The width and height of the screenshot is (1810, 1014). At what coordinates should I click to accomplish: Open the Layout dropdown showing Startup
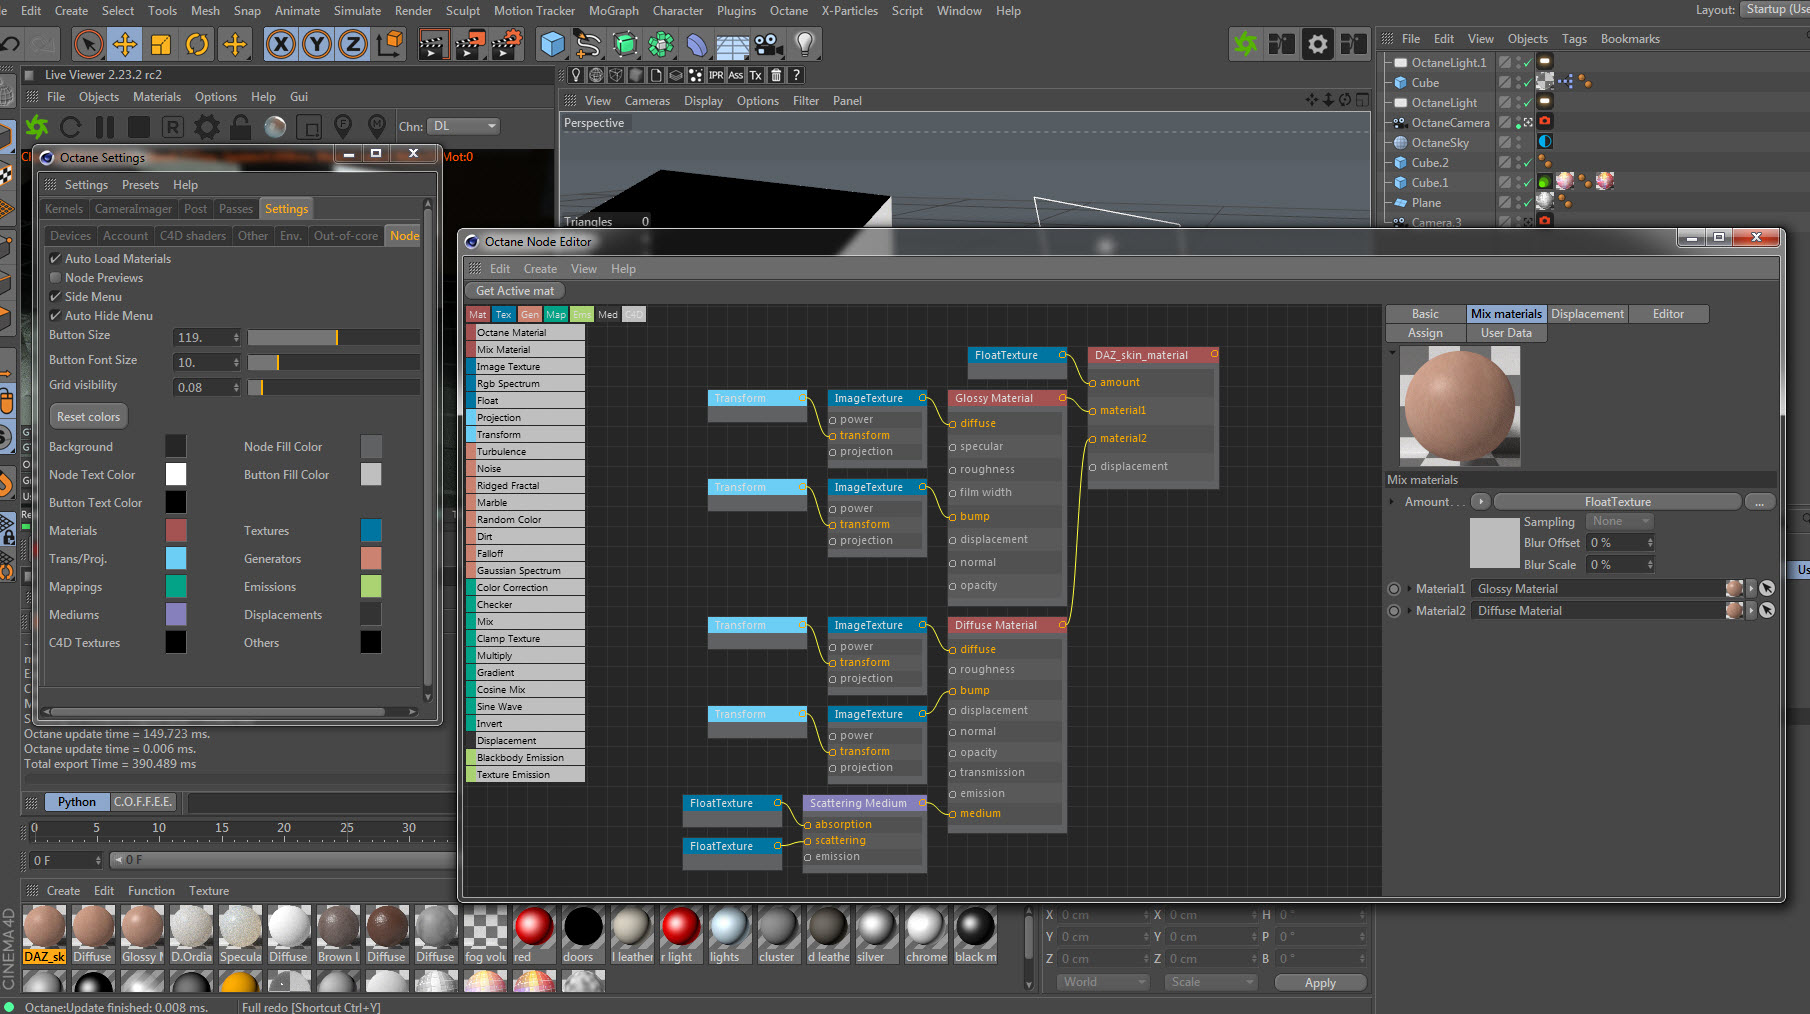[1775, 9]
